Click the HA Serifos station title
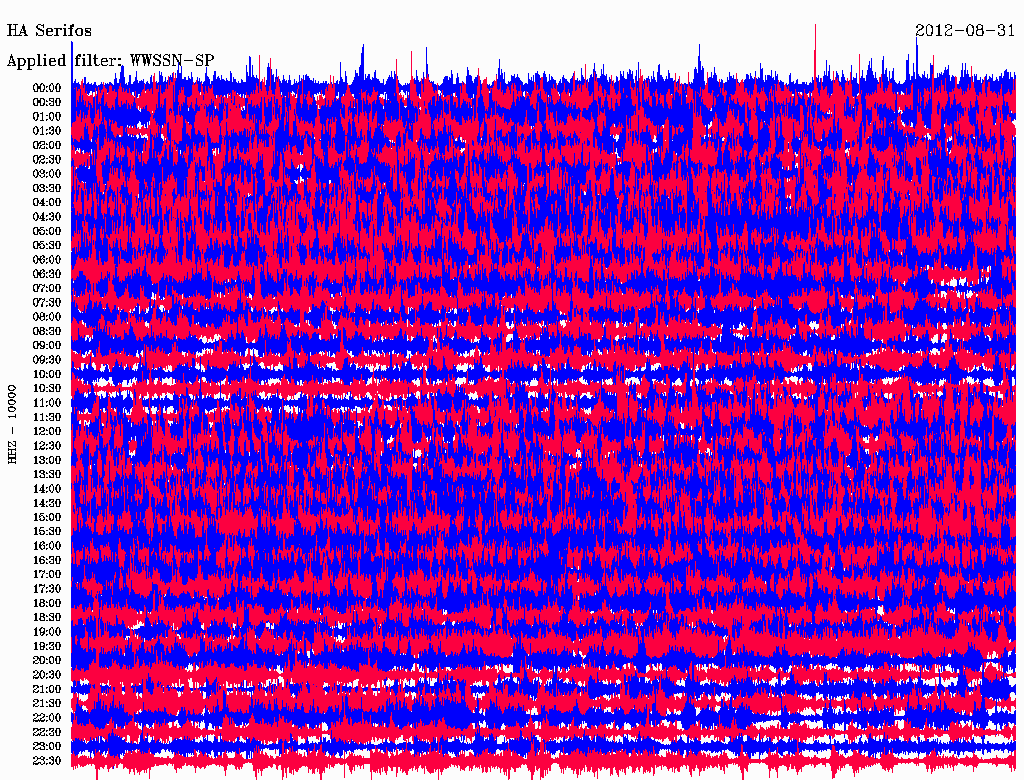 pyautogui.click(x=49, y=31)
